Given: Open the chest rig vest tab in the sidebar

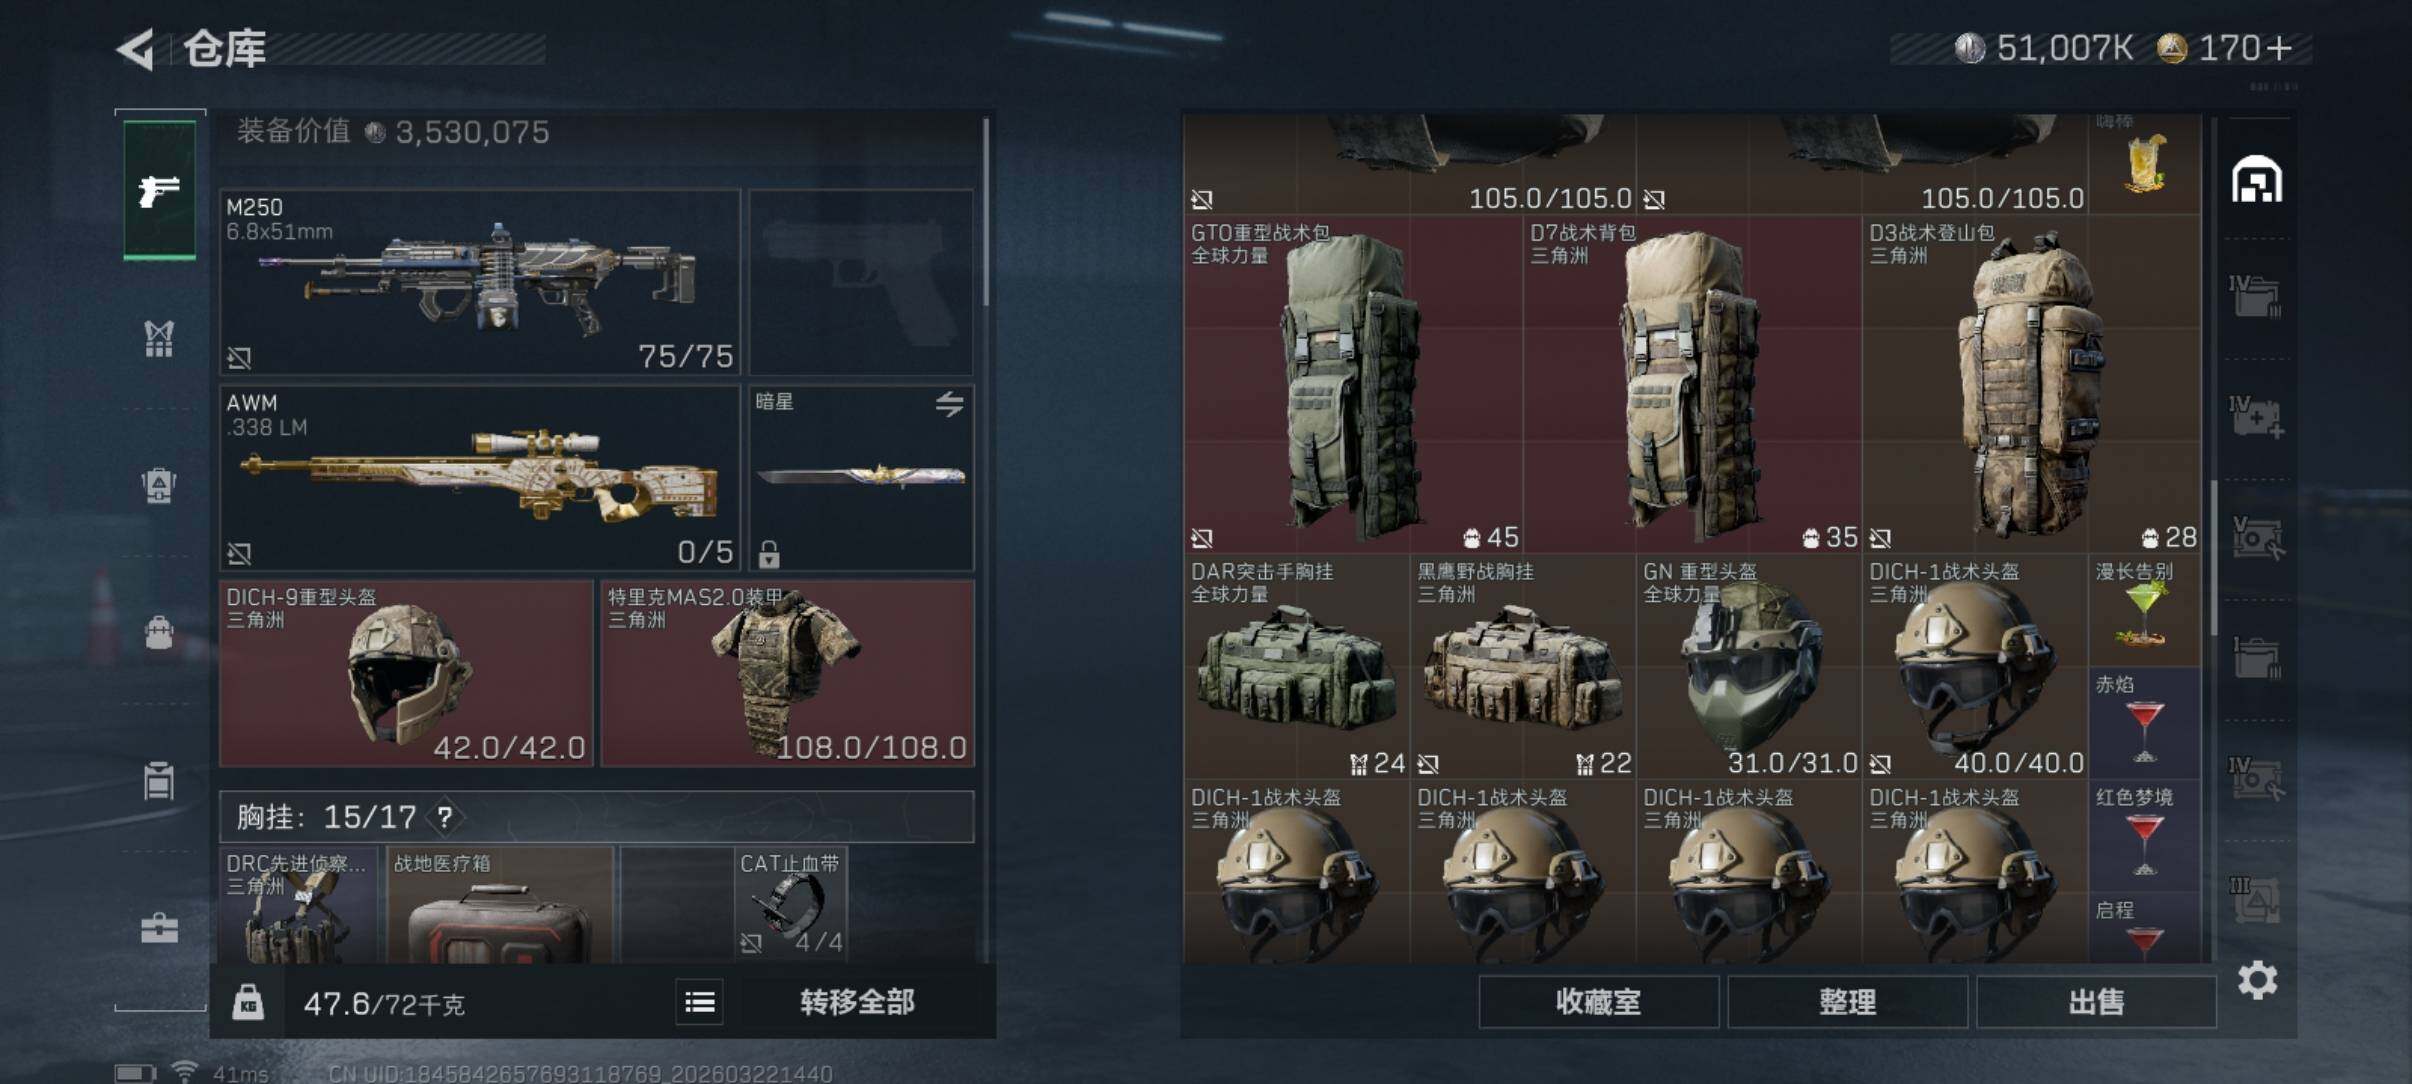Looking at the screenshot, I should tap(159, 339).
